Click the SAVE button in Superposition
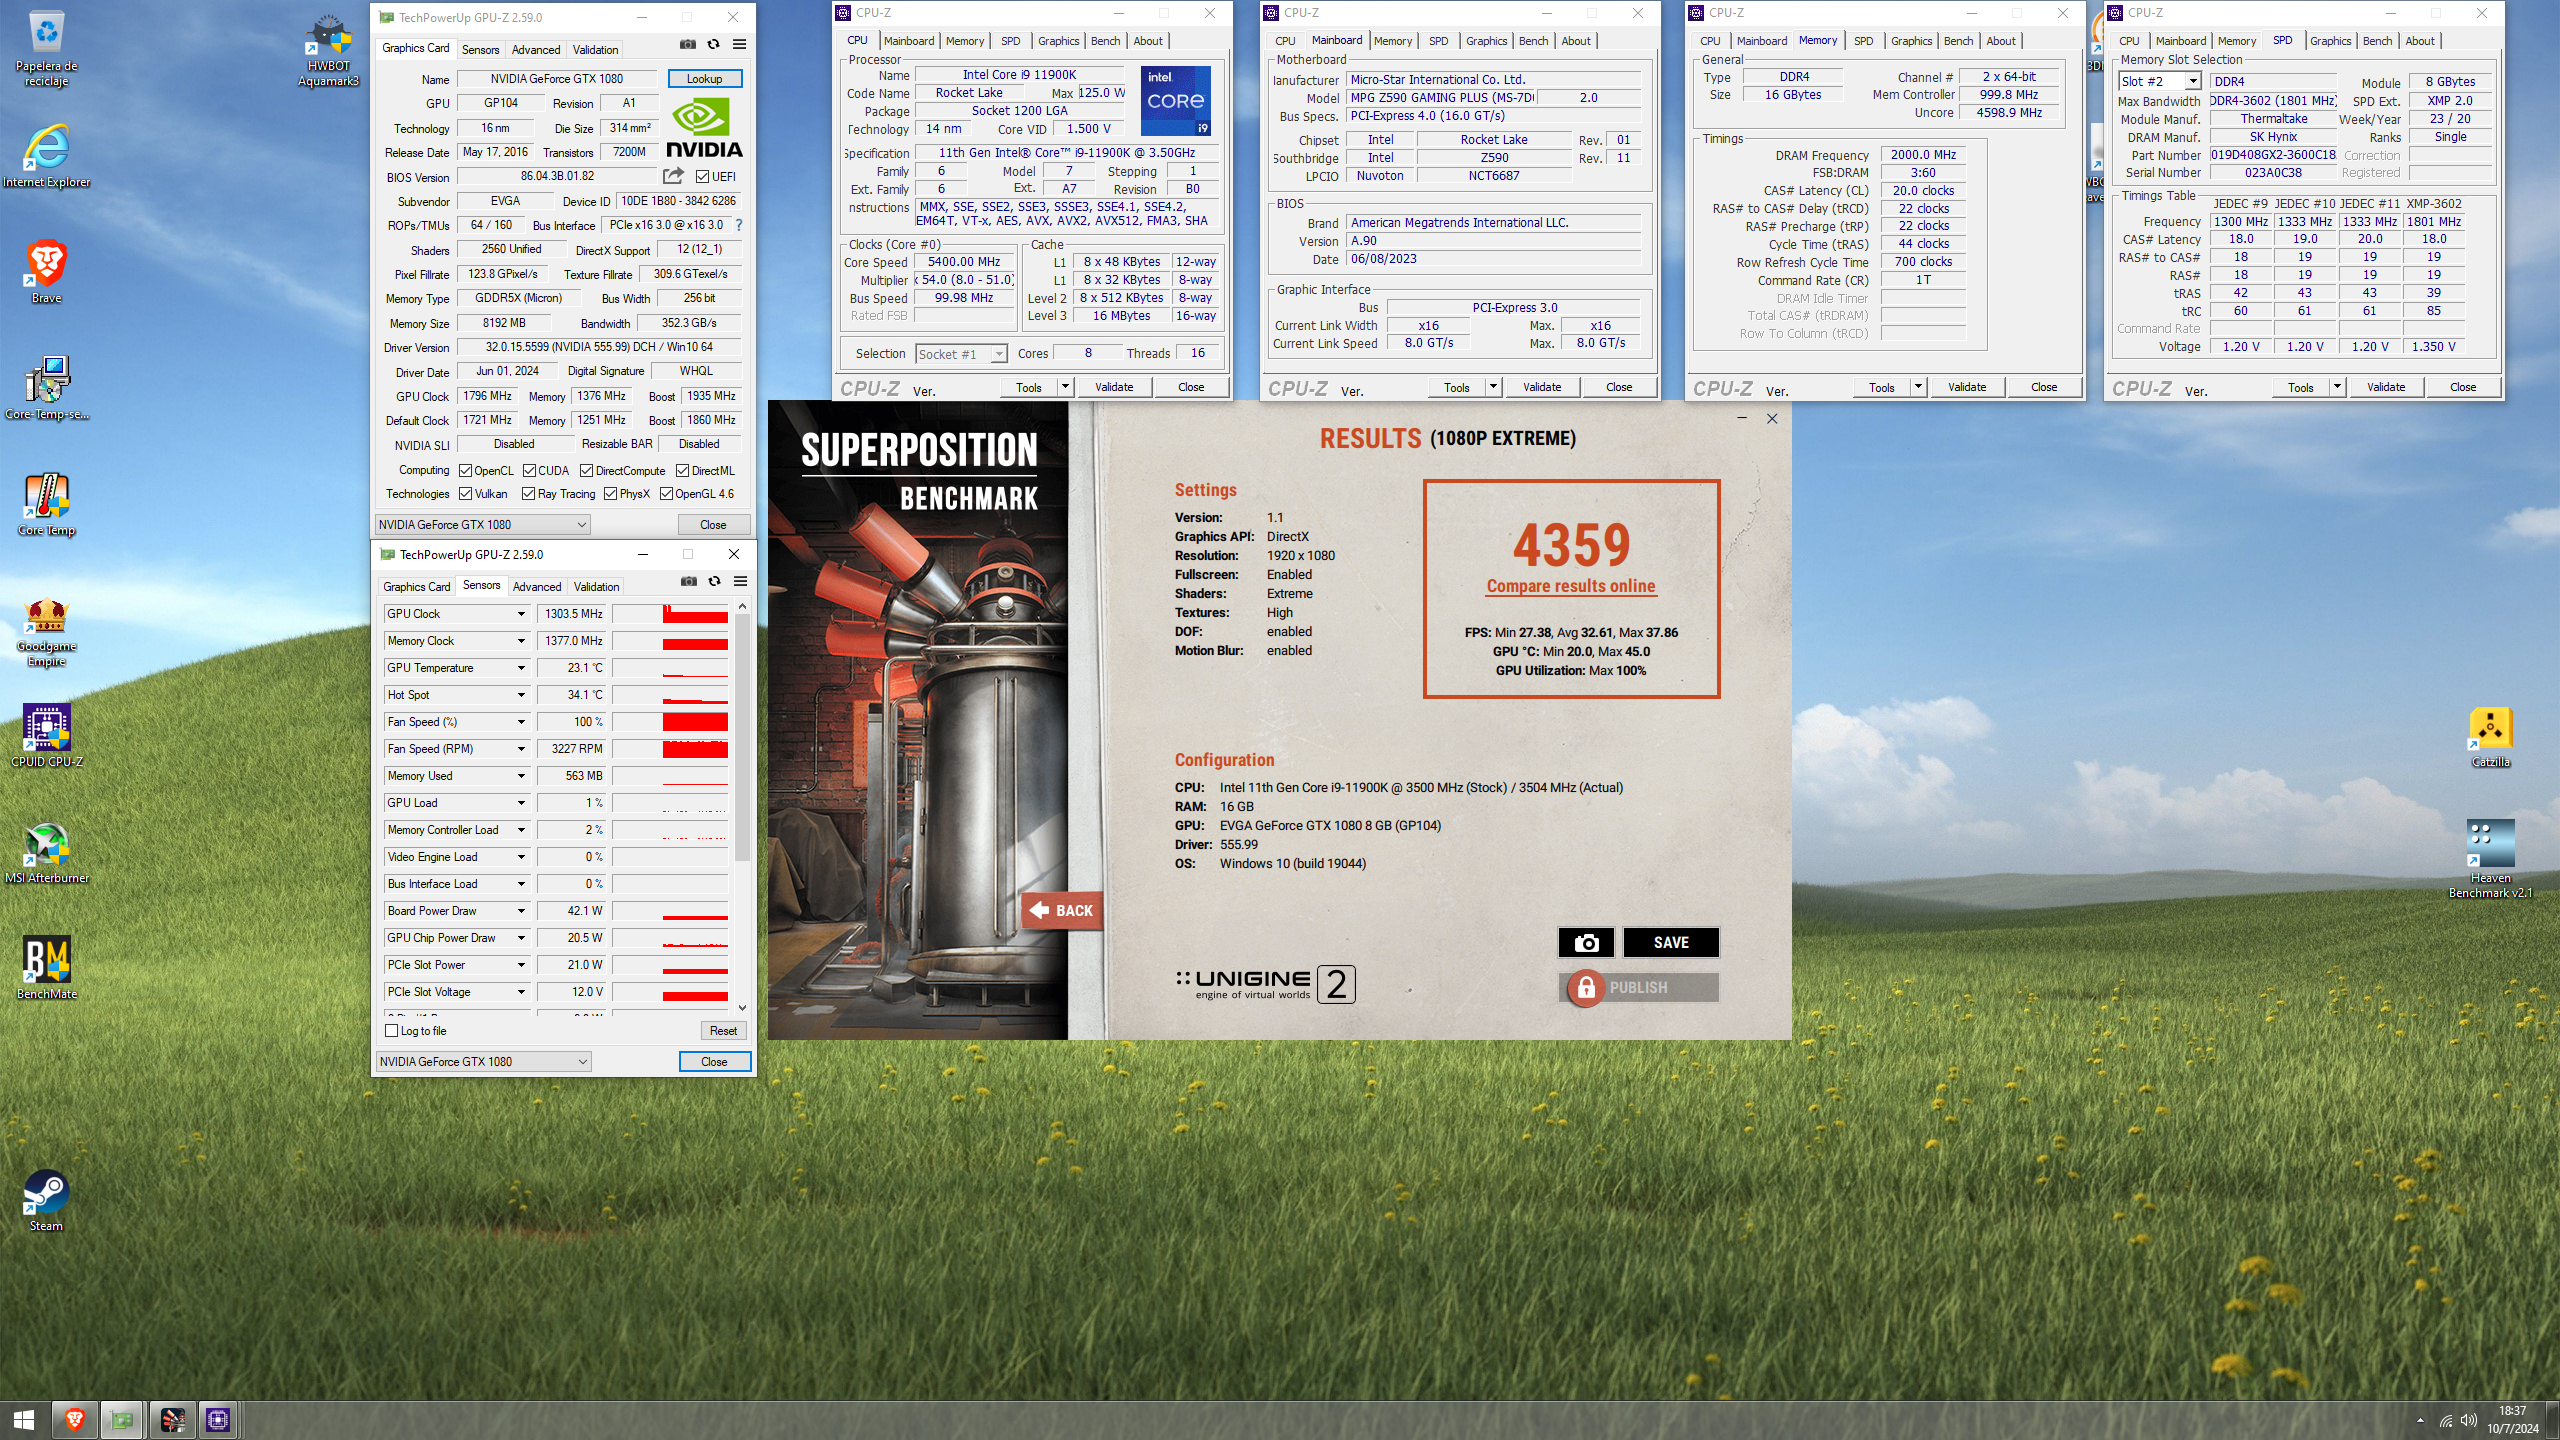 (1671, 942)
